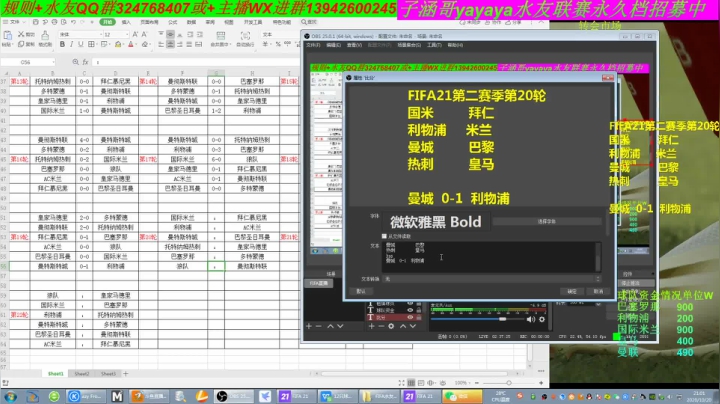720x404 pixels.
Task: Toggle Bold formatting in spreadsheet
Action: (62, 45)
